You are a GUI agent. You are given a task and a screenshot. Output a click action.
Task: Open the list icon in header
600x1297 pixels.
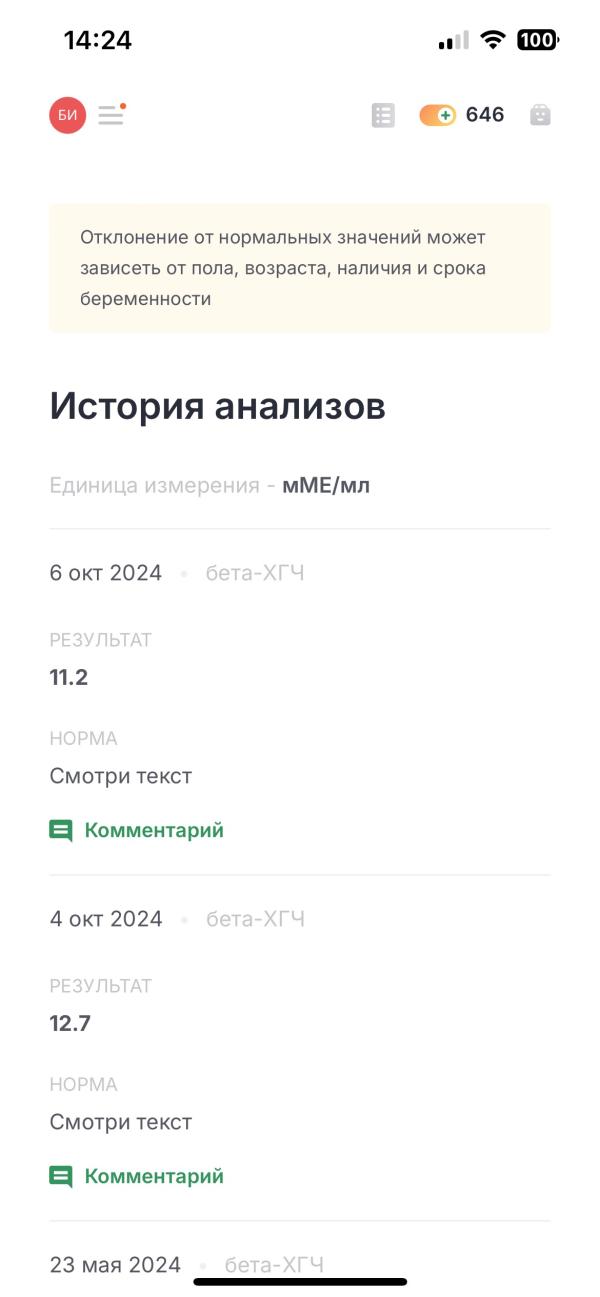tap(383, 116)
